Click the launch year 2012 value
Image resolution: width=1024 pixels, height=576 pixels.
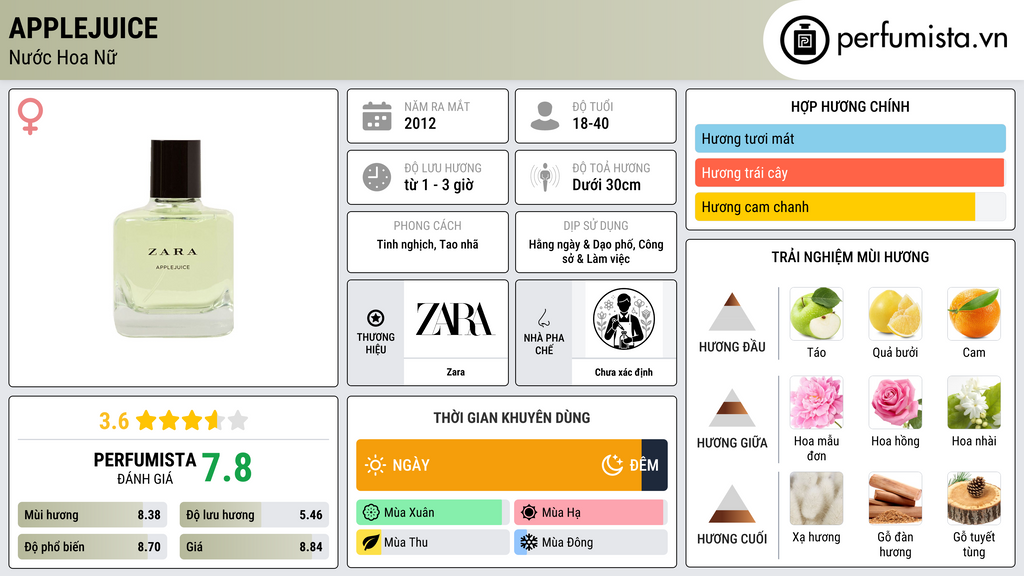(x=420, y=123)
